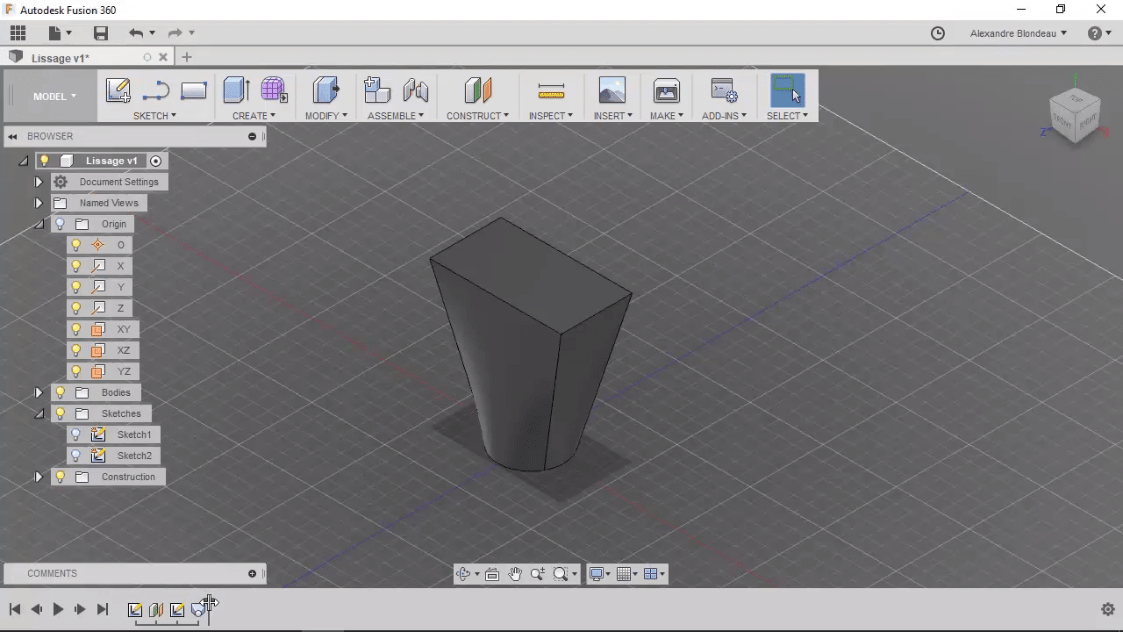The image size is (1123, 632).
Task: Start Create Sketch tool
Action: coord(117,91)
